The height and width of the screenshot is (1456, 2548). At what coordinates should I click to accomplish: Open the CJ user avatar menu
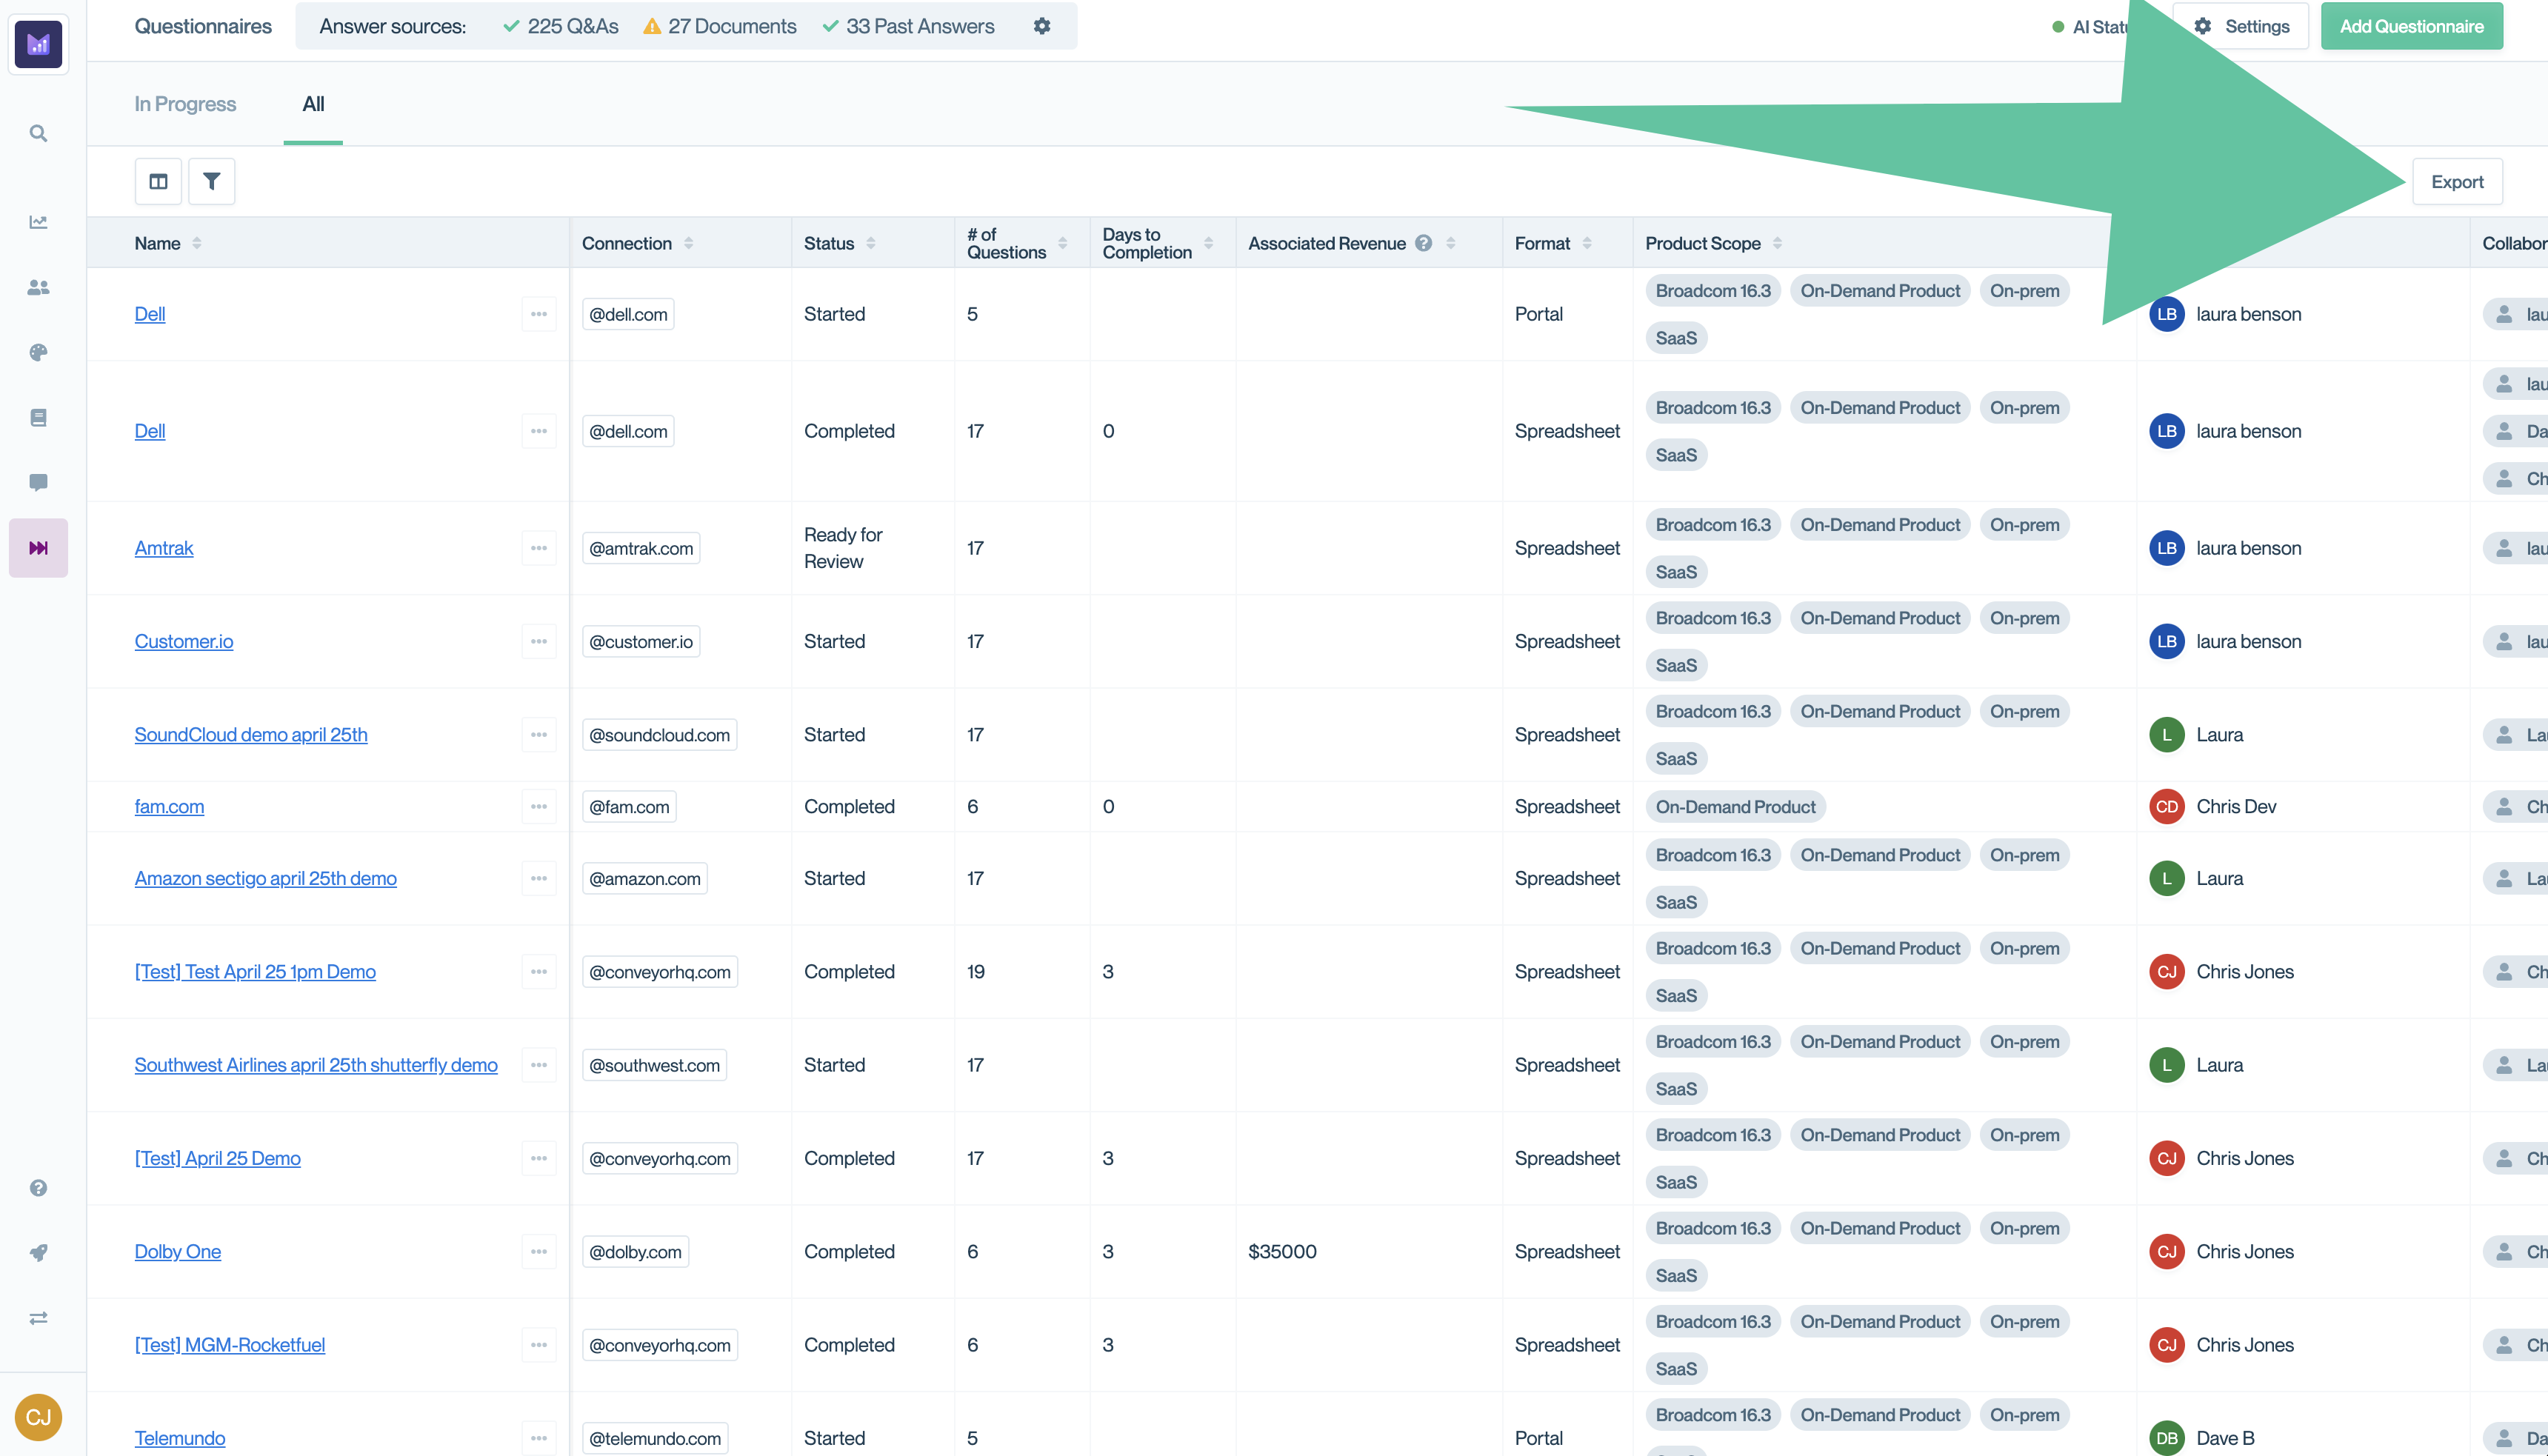[x=38, y=1417]
